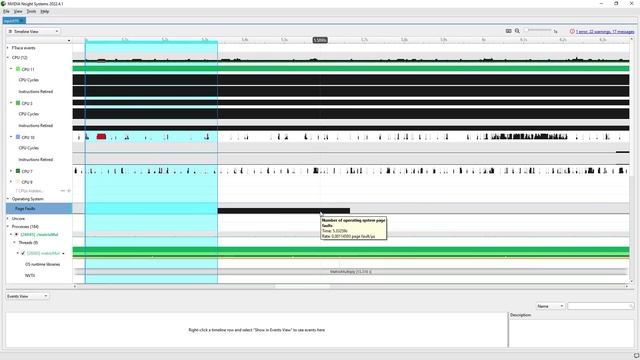Collapse the Processes (184) group
The width and height of the screenshot is (640, 360).
pos(8,227)
